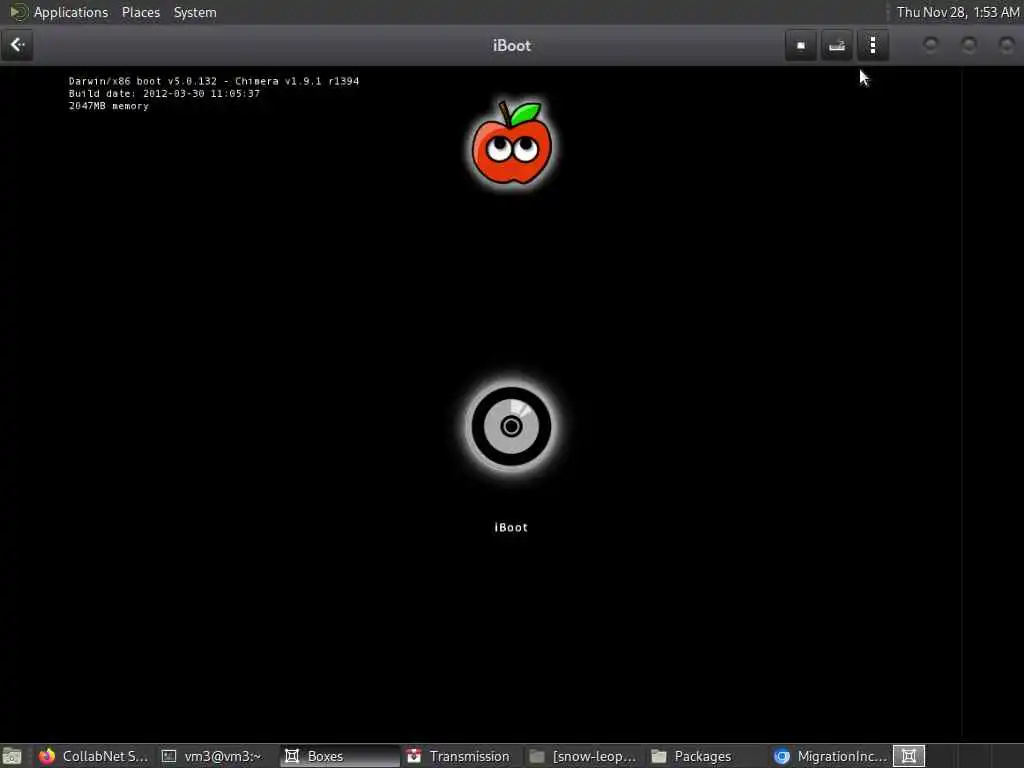Click the last round window control button
This screenshot has width=1024, height=768.
coord(1006,45)
